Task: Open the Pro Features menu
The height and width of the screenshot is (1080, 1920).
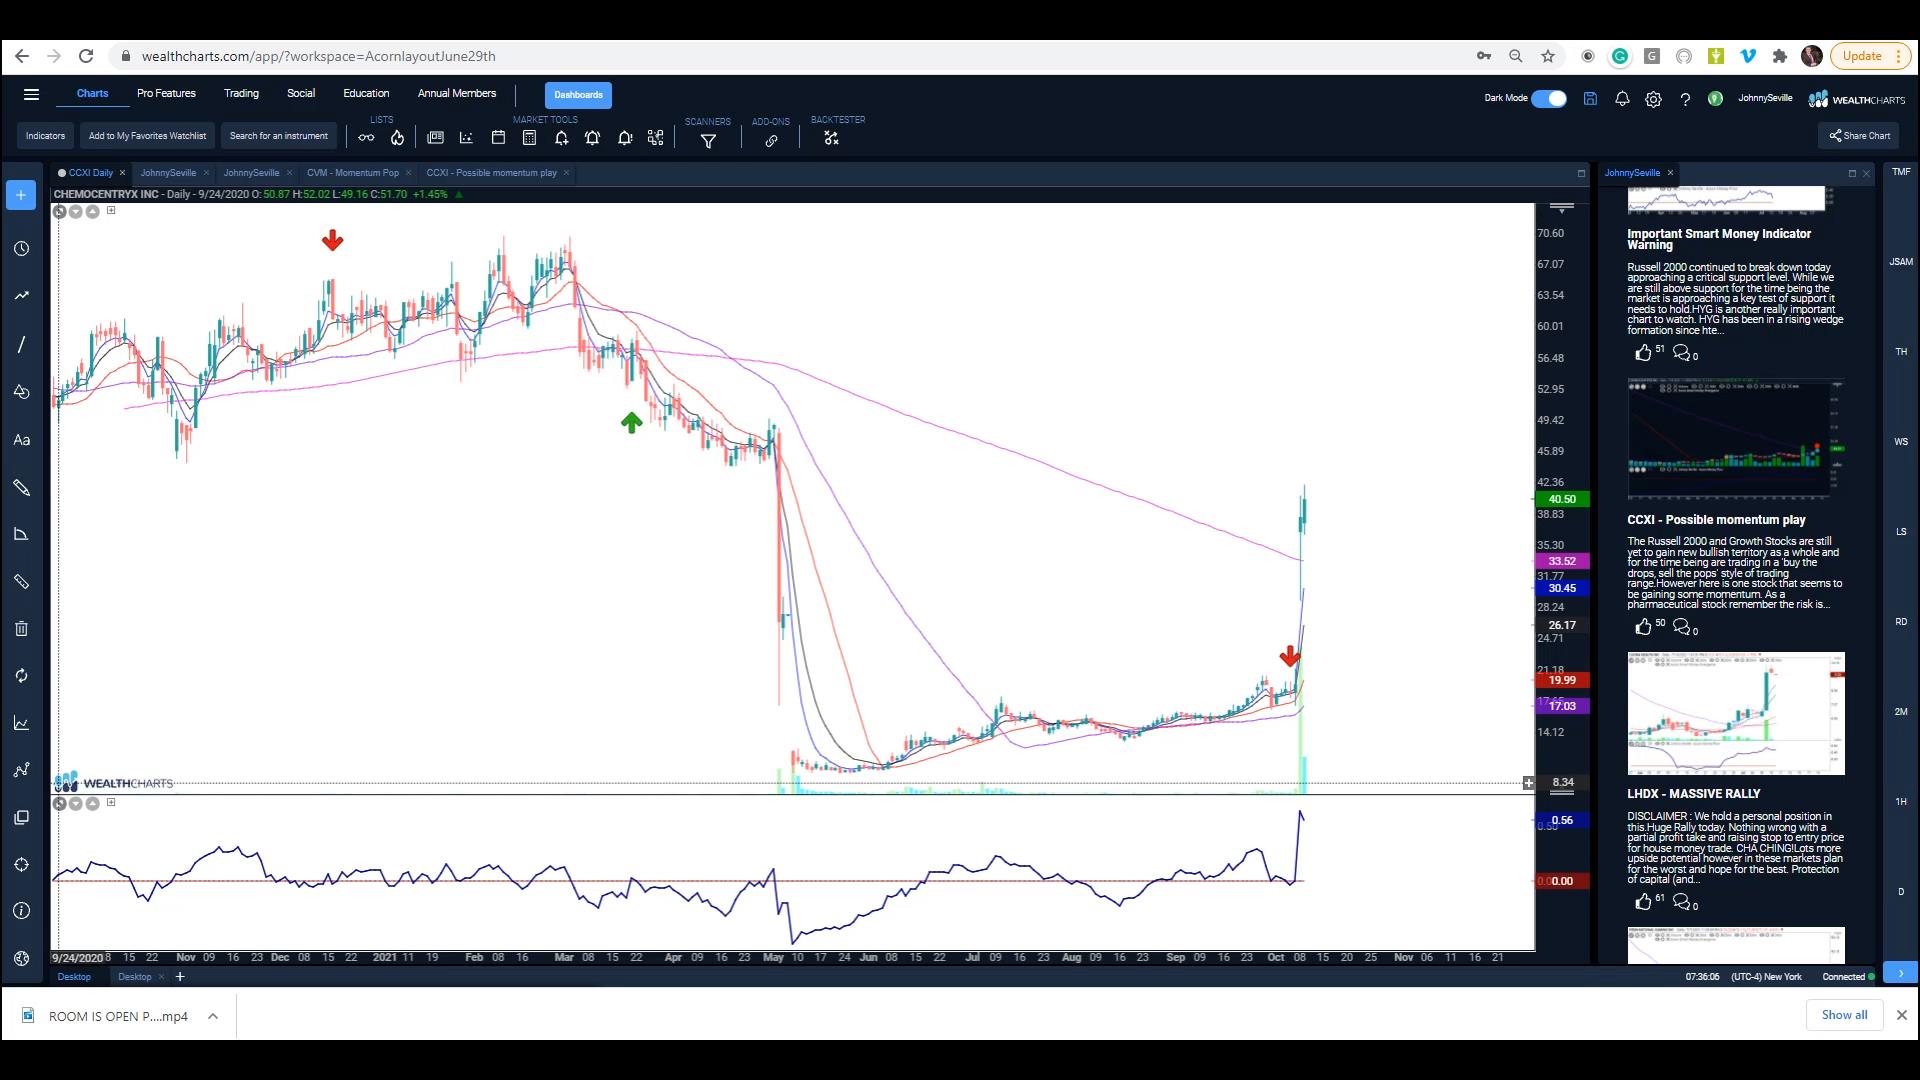Action: pyautogui.click(x=166, y=93)
